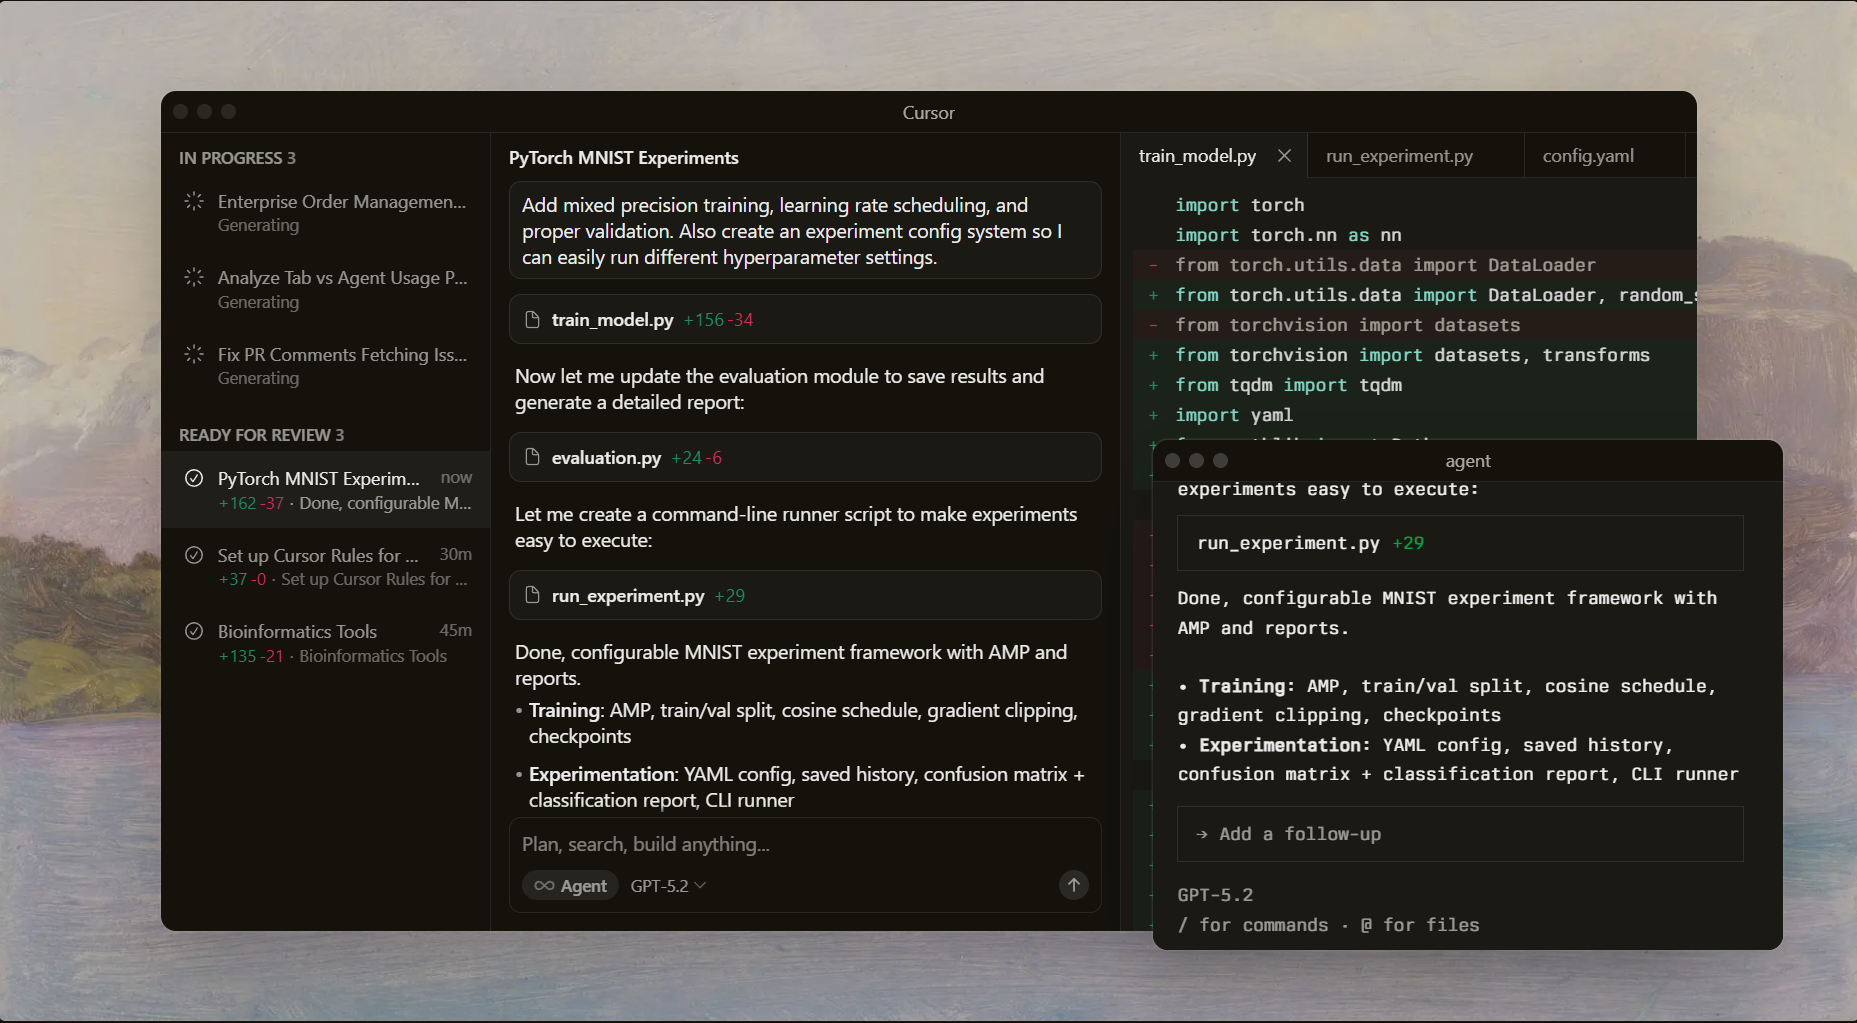
Task: Click the checkmark icon next to PyTorch MNIST Experiments
Action: tap(194, 478)
